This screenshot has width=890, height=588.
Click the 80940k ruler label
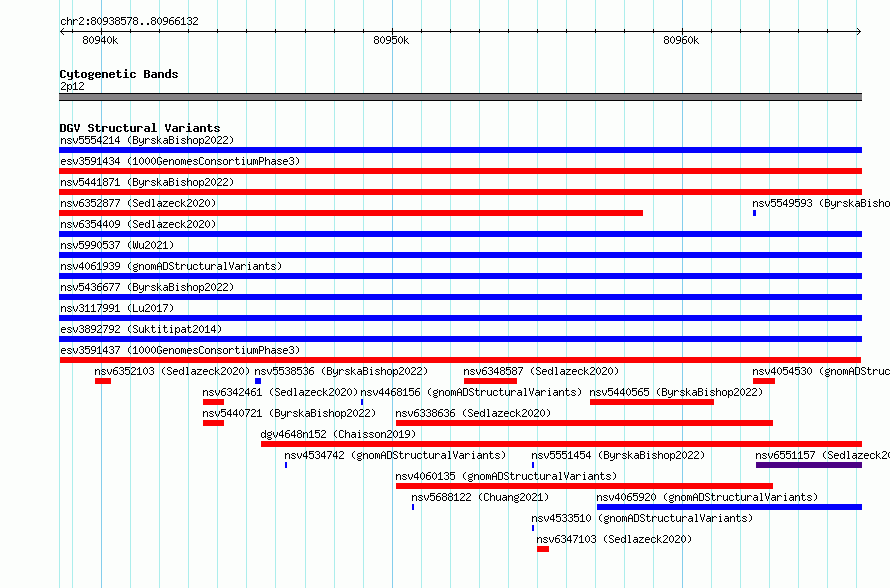pyautogui.click(x=100, y=40)
